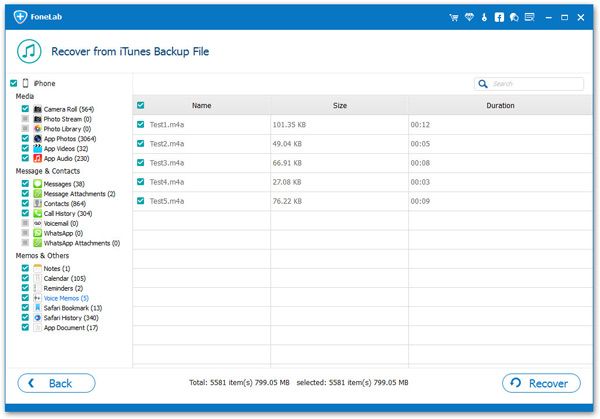Image resolution: width=600 pixels, height=419 pixels.
Task: Select Voice Memos (5) in sidebar
Action: tap(66, 298)
